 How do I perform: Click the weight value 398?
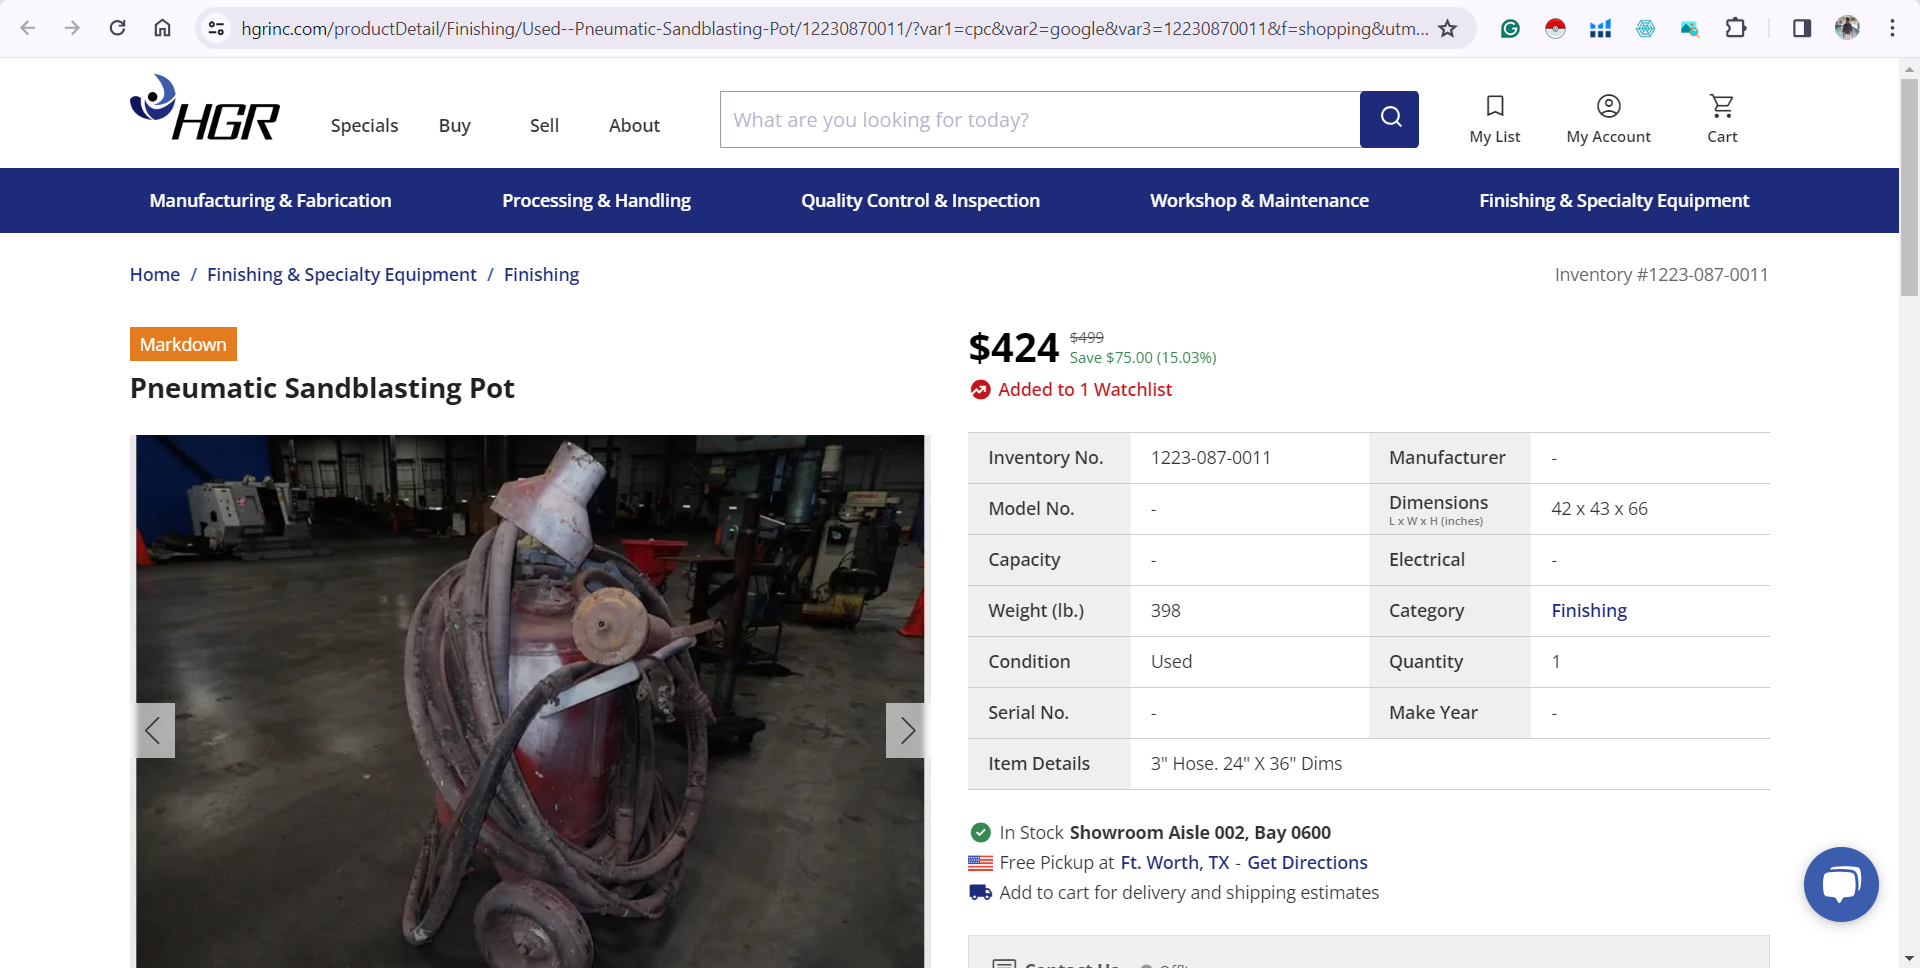[1165, 610]
